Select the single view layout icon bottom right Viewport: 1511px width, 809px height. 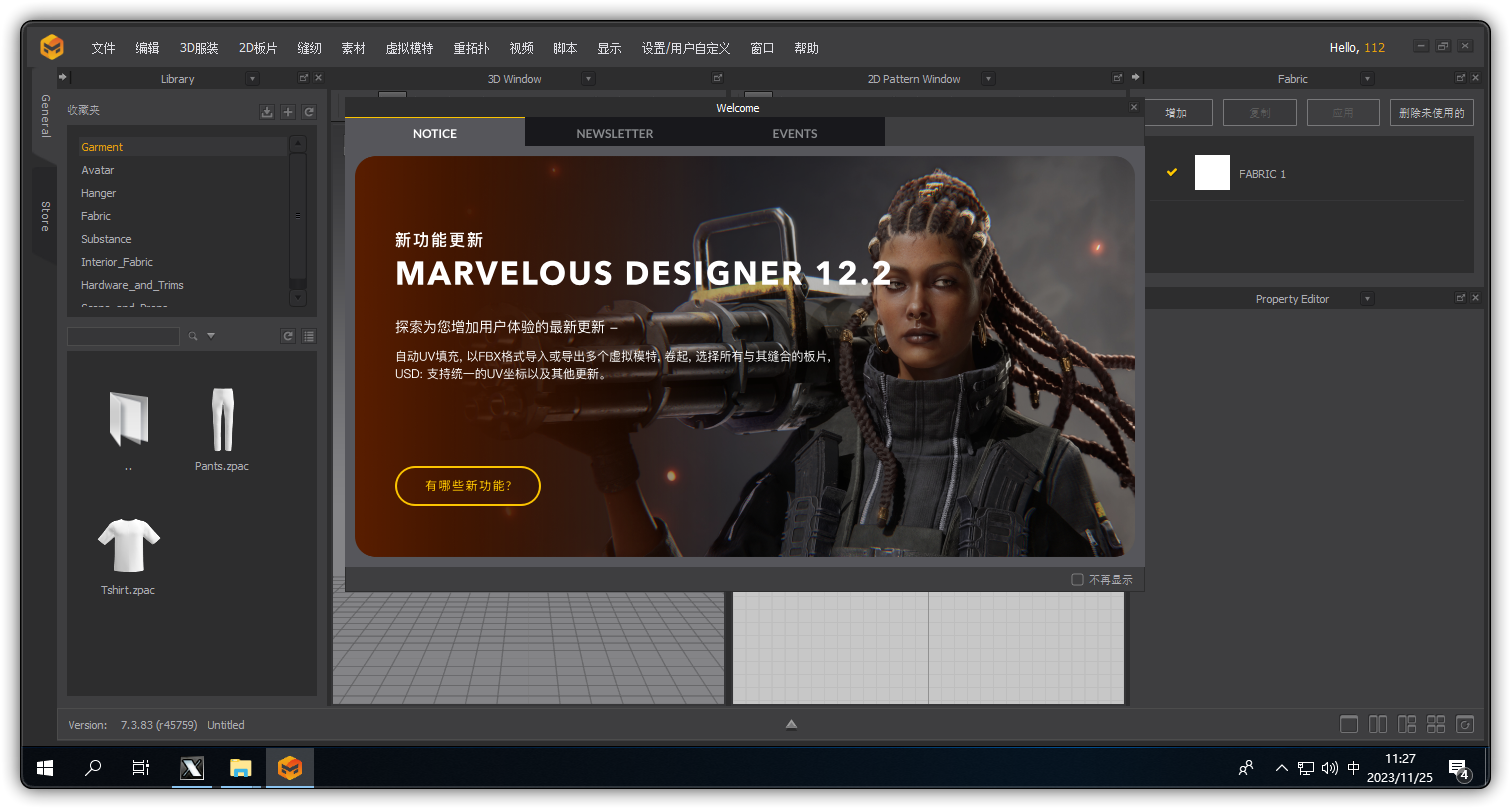[1349, 723]
